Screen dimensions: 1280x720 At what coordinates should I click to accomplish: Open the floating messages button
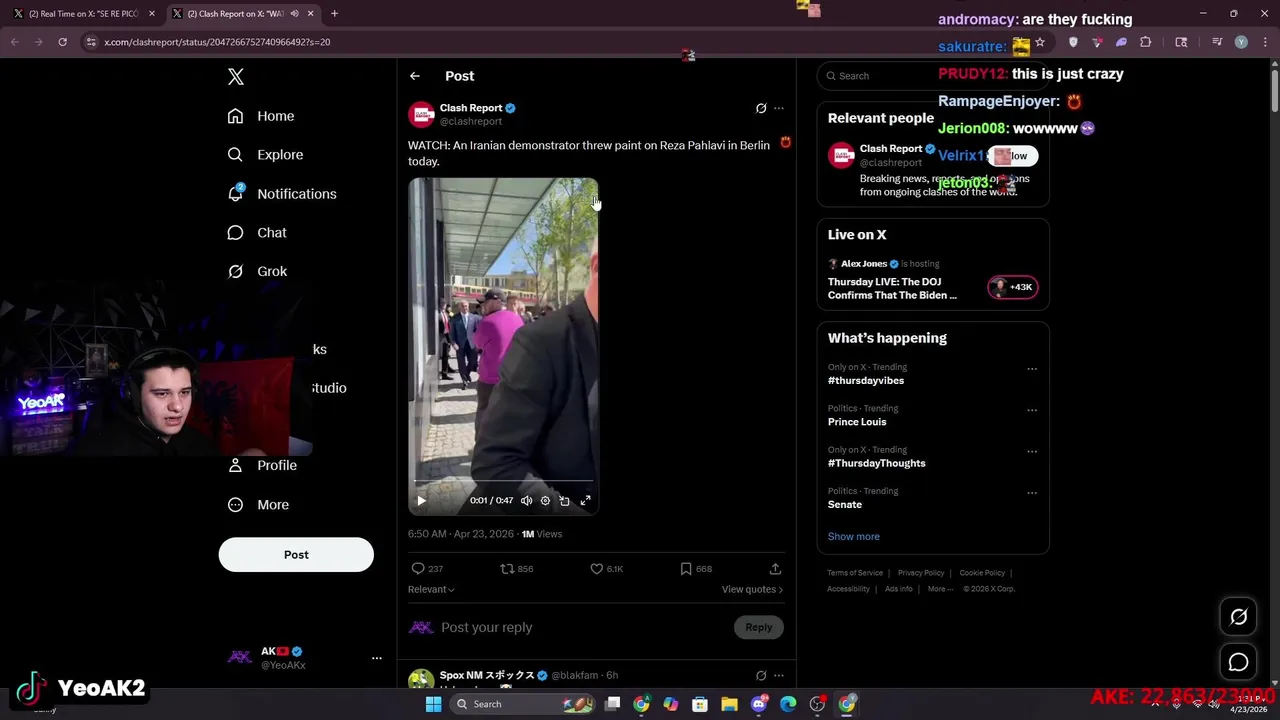click(1239, 663)
